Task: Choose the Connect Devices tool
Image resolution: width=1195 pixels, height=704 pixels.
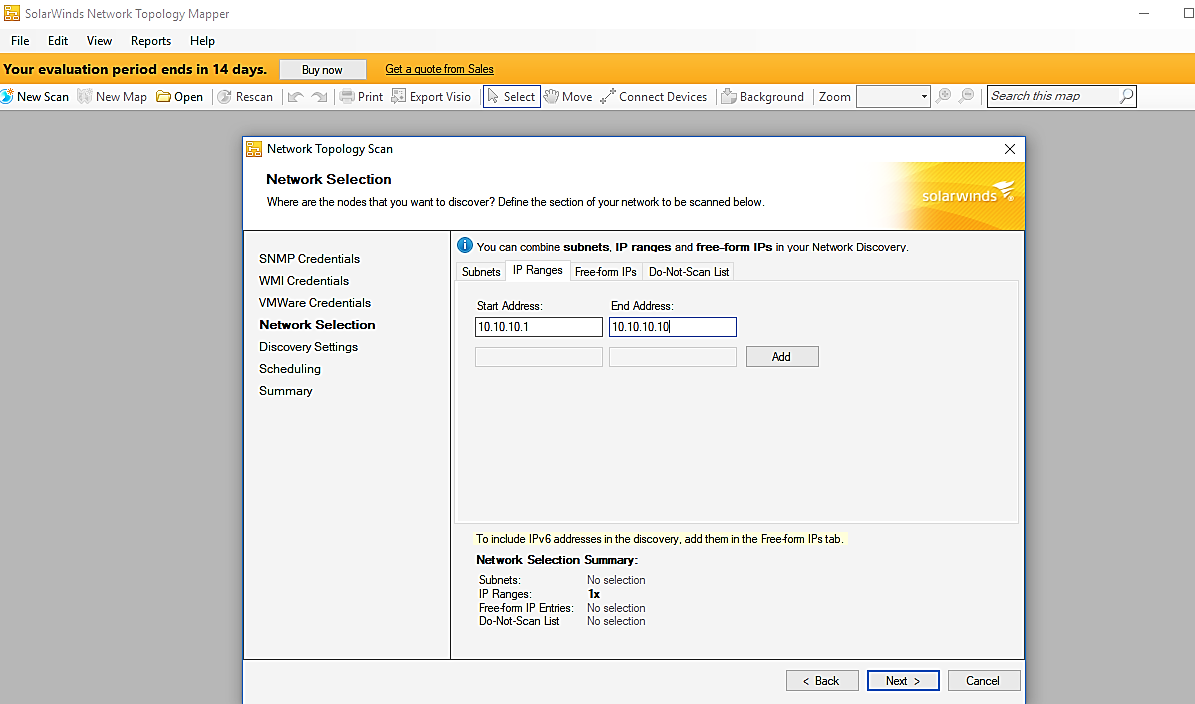Action: tap(654, 97)
